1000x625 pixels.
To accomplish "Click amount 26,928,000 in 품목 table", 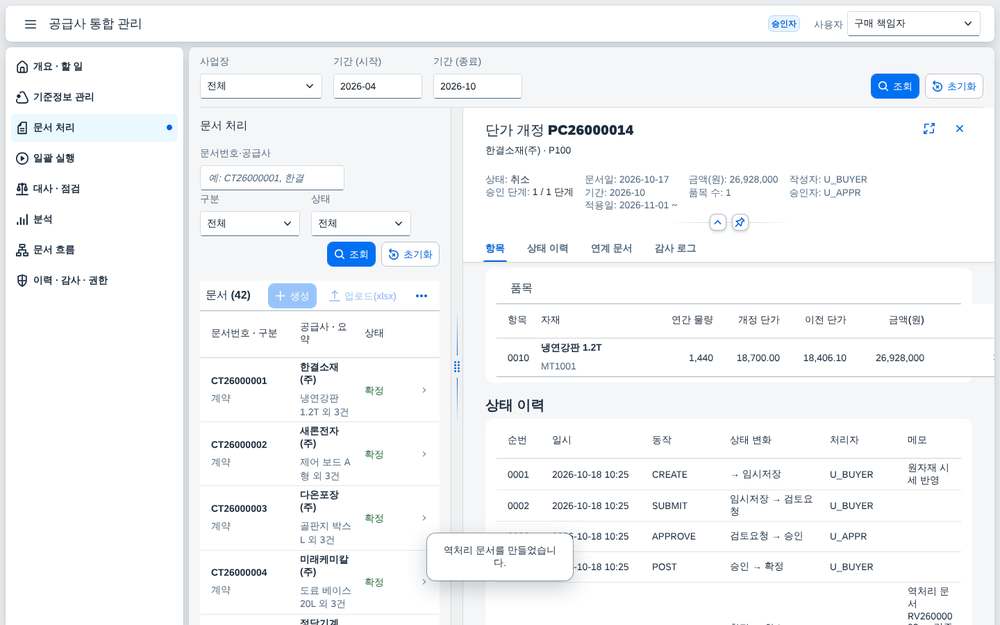I will click(899, 358).
